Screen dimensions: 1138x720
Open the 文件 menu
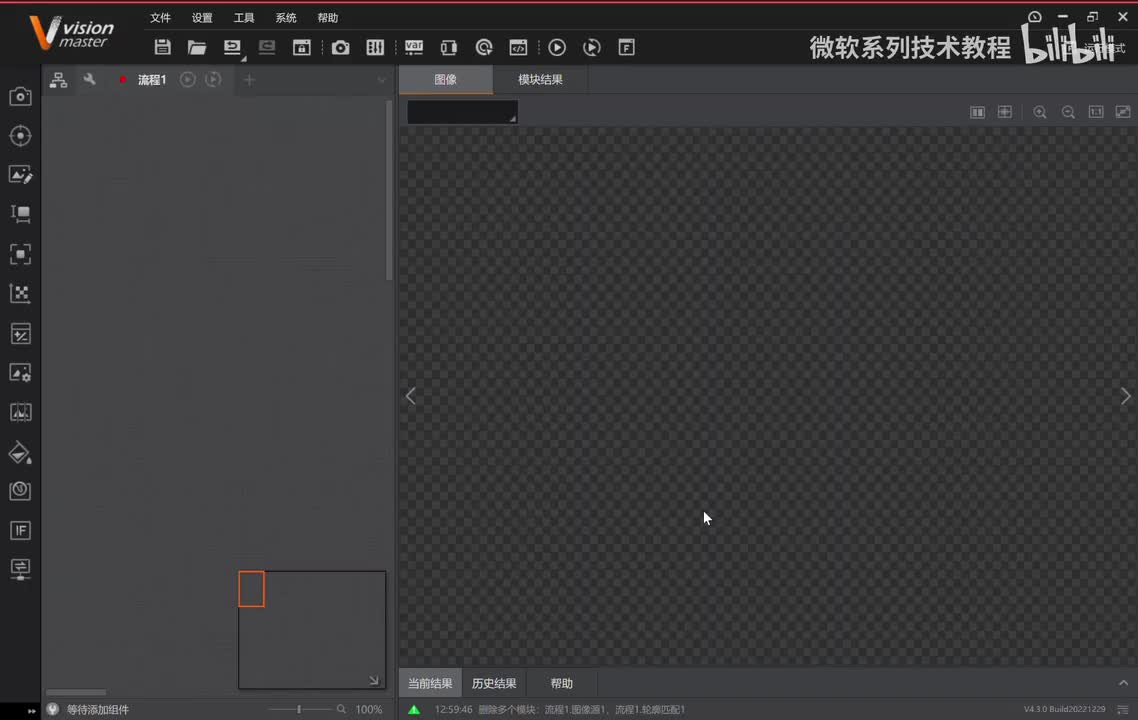point(160,17)
